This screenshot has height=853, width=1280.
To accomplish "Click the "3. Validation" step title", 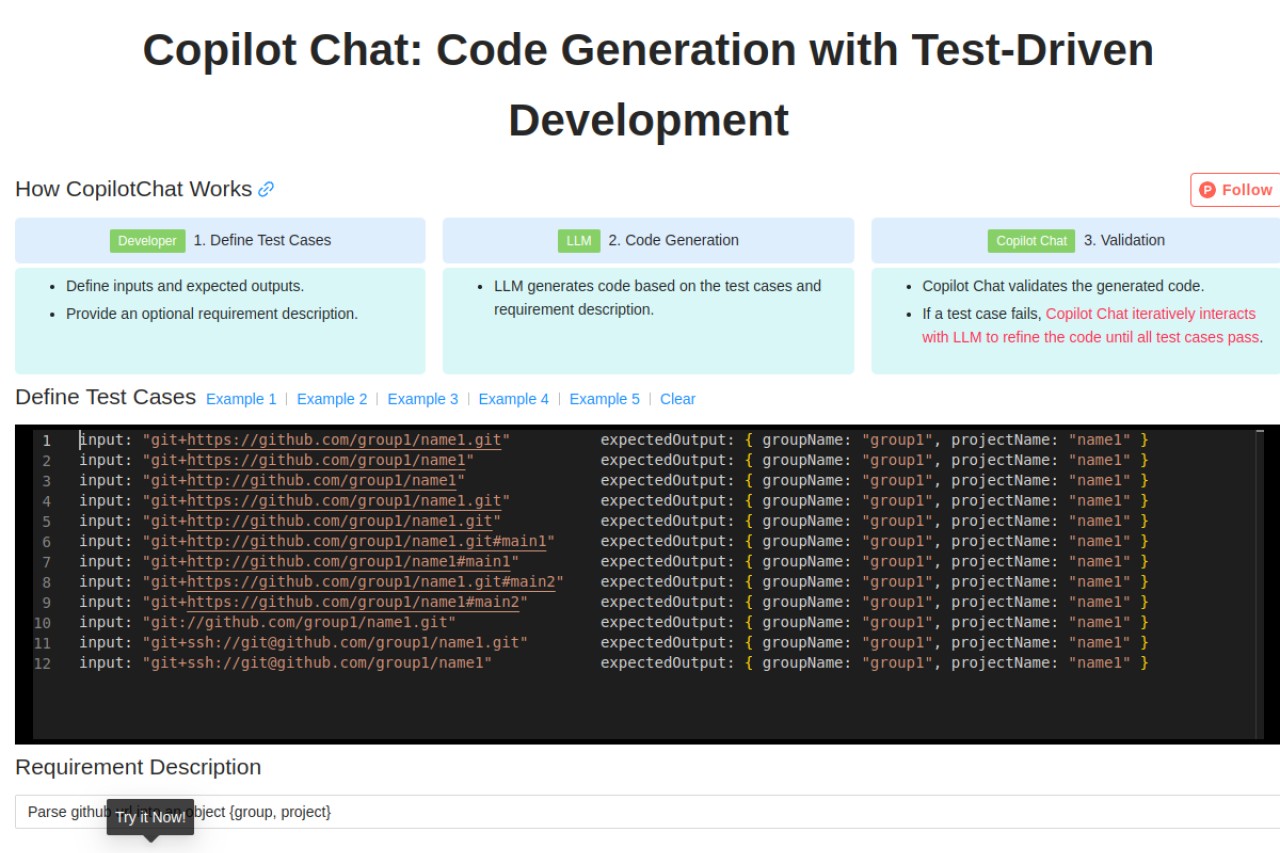I will 1124,240.
